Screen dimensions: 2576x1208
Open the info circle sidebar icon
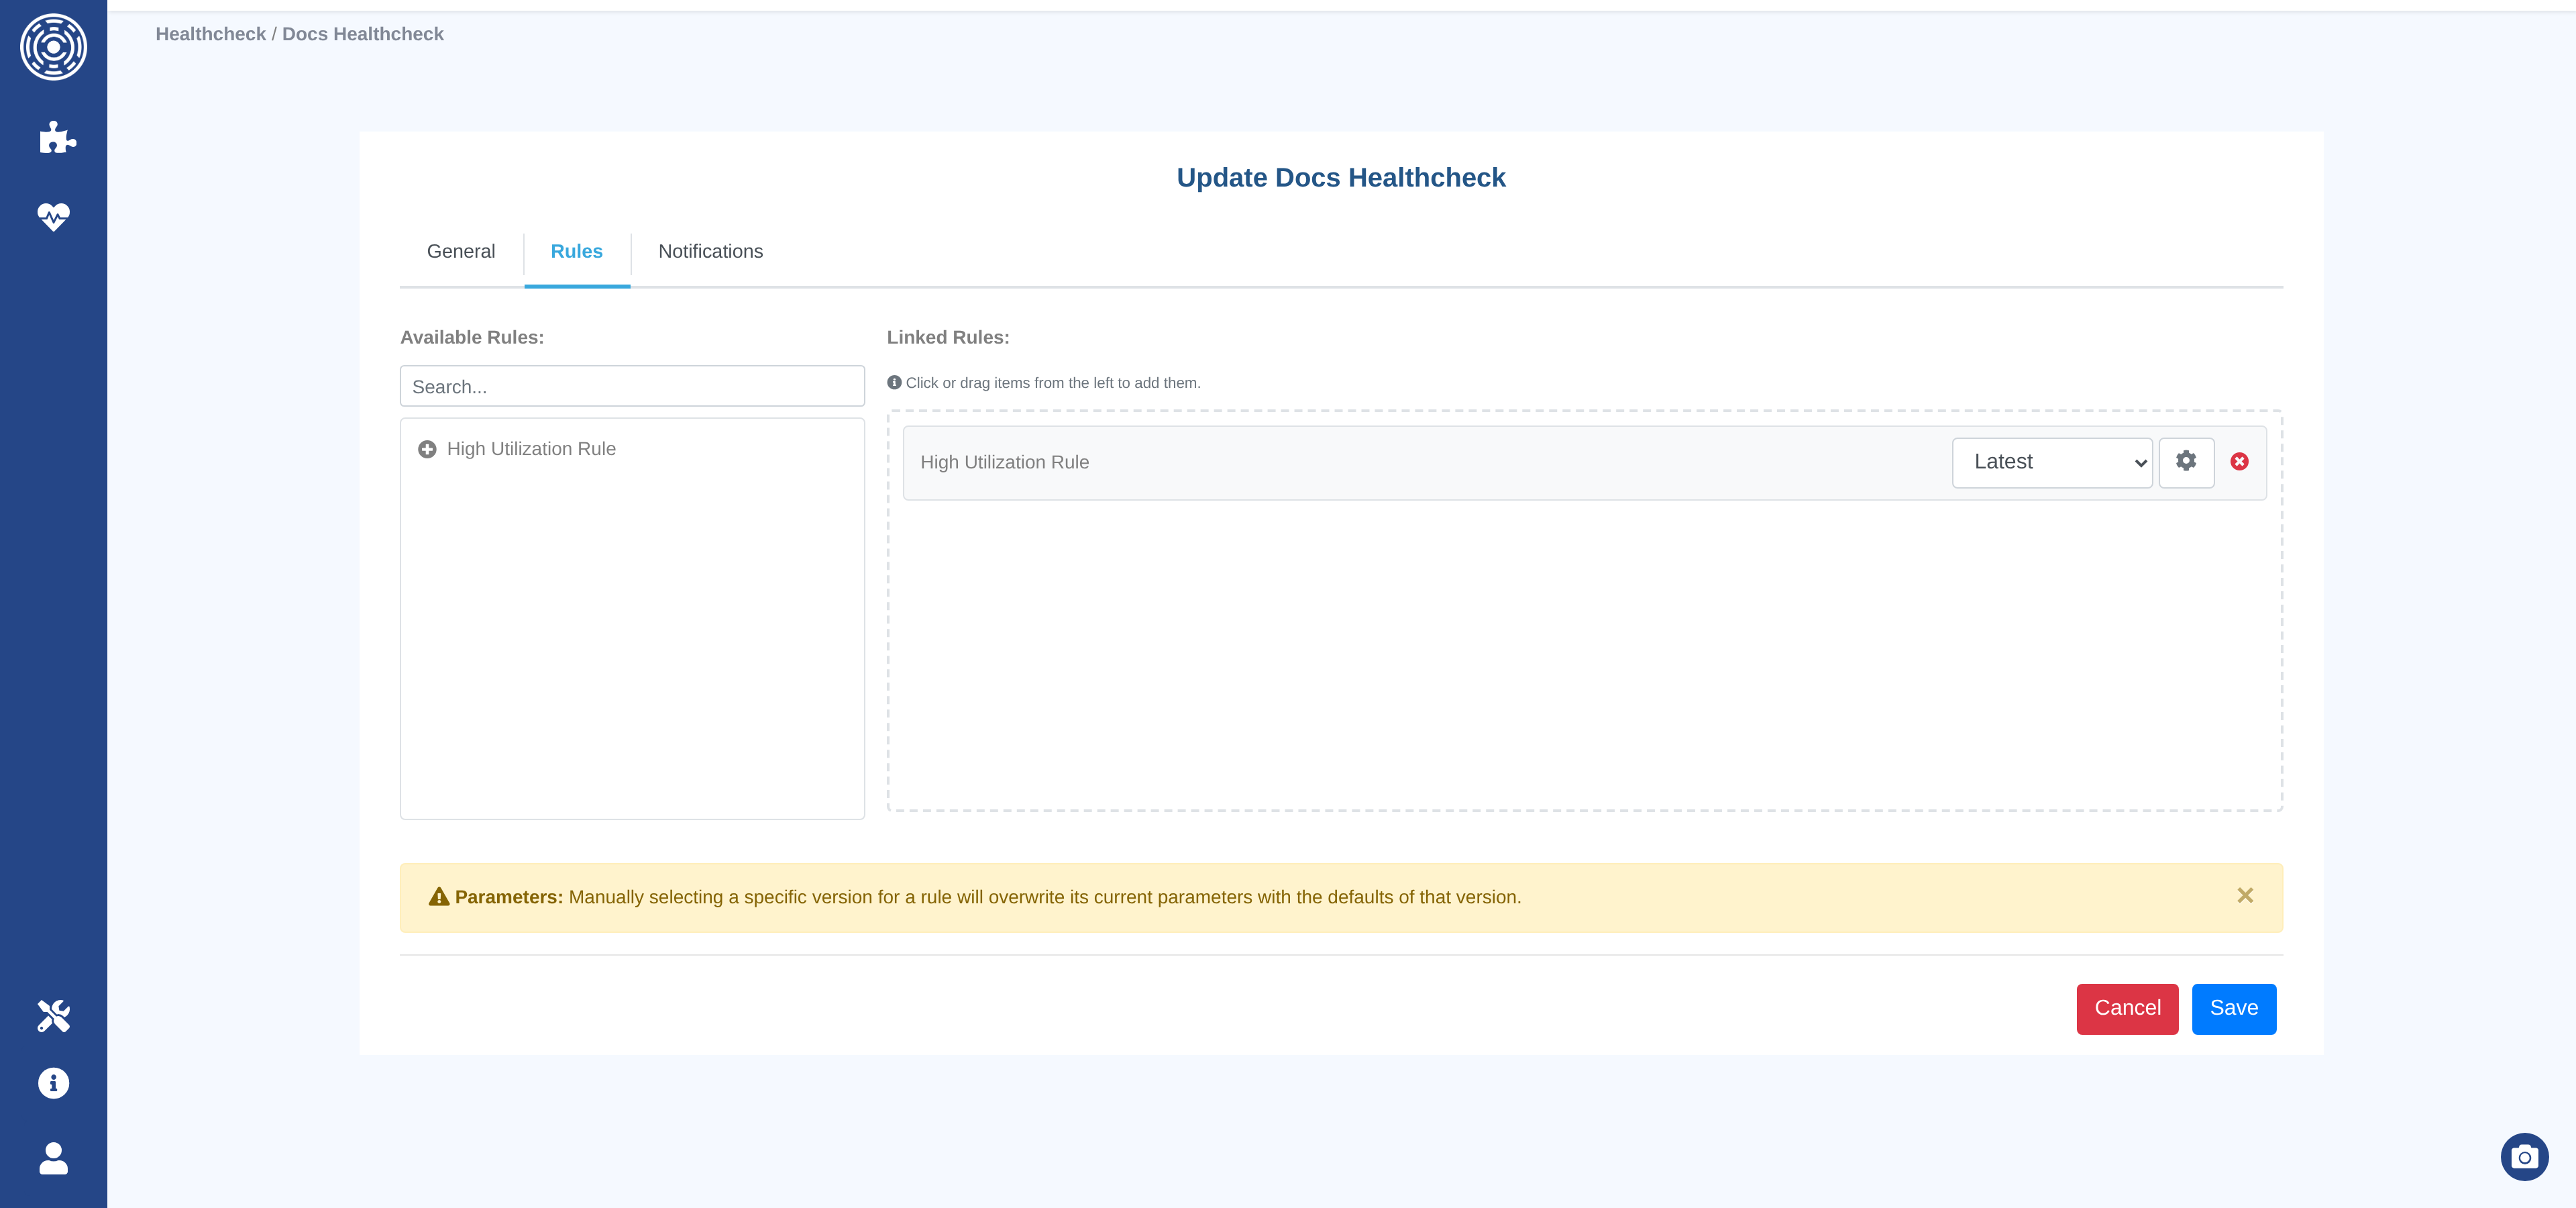click(53, 1083)
